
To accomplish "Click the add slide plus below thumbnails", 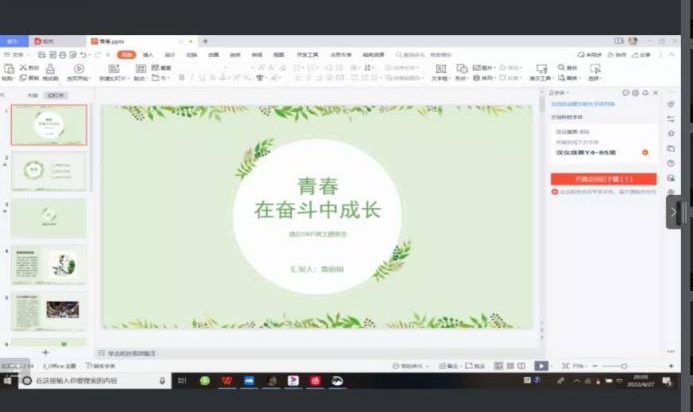I will (45, 352).
